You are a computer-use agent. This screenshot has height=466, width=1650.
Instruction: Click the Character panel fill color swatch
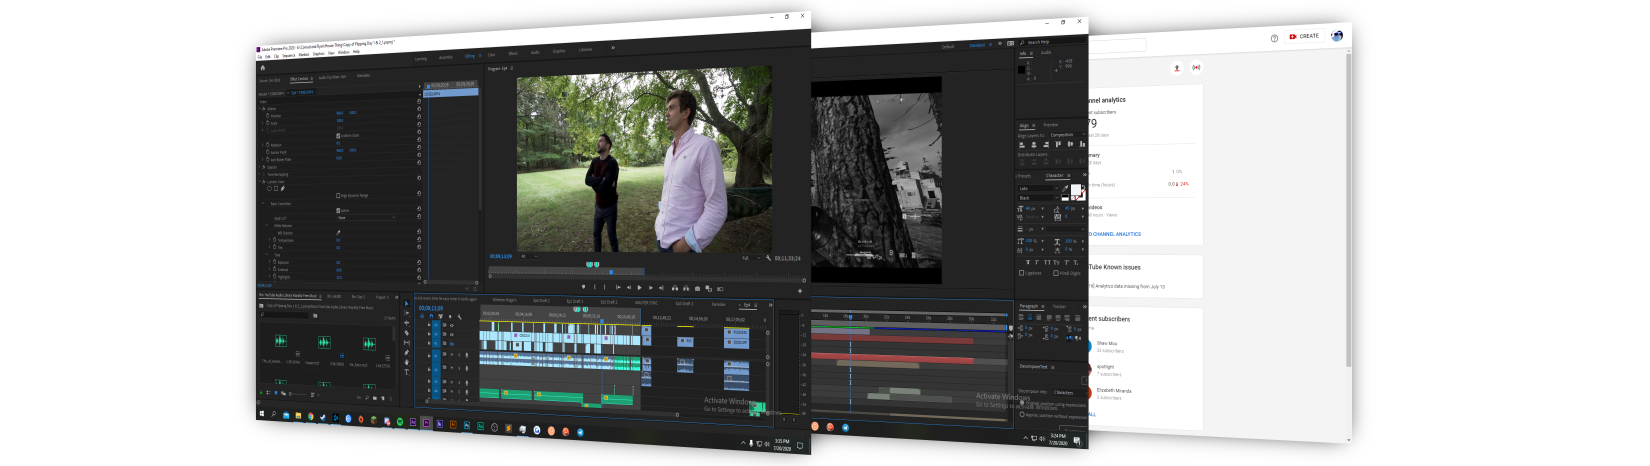(x=1077, y=190)
